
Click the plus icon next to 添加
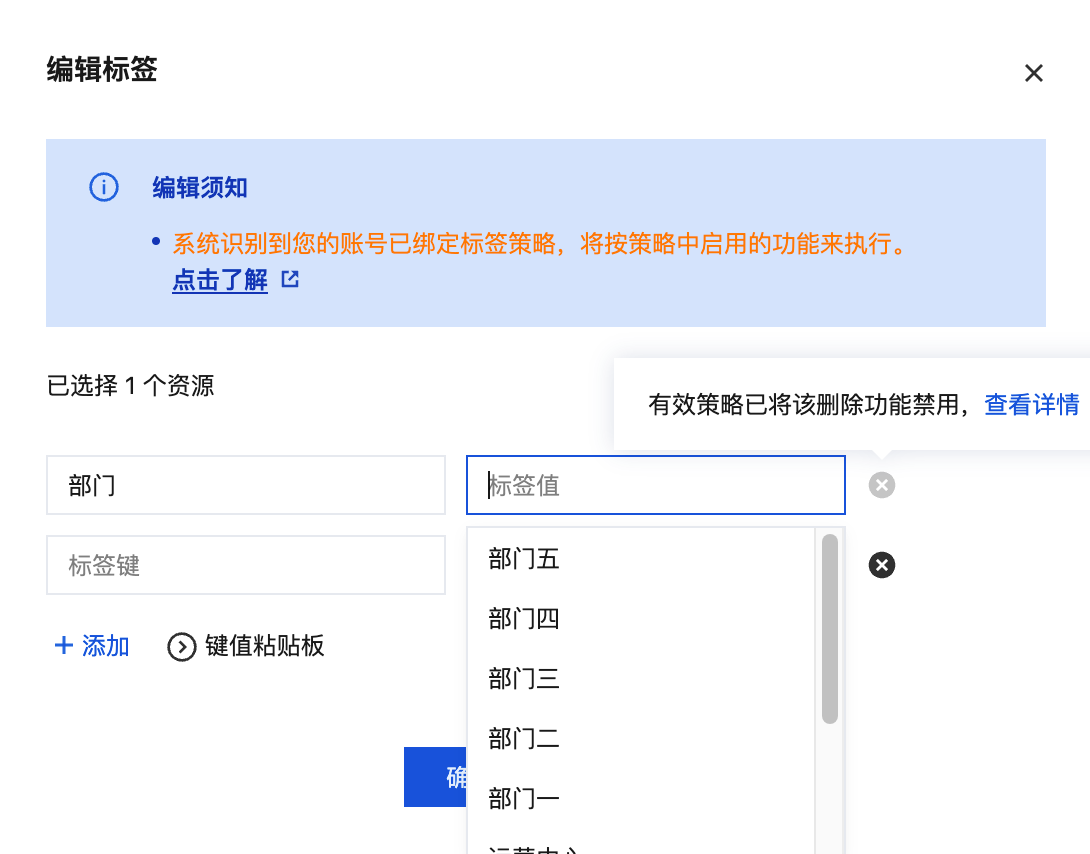point(64,646)
